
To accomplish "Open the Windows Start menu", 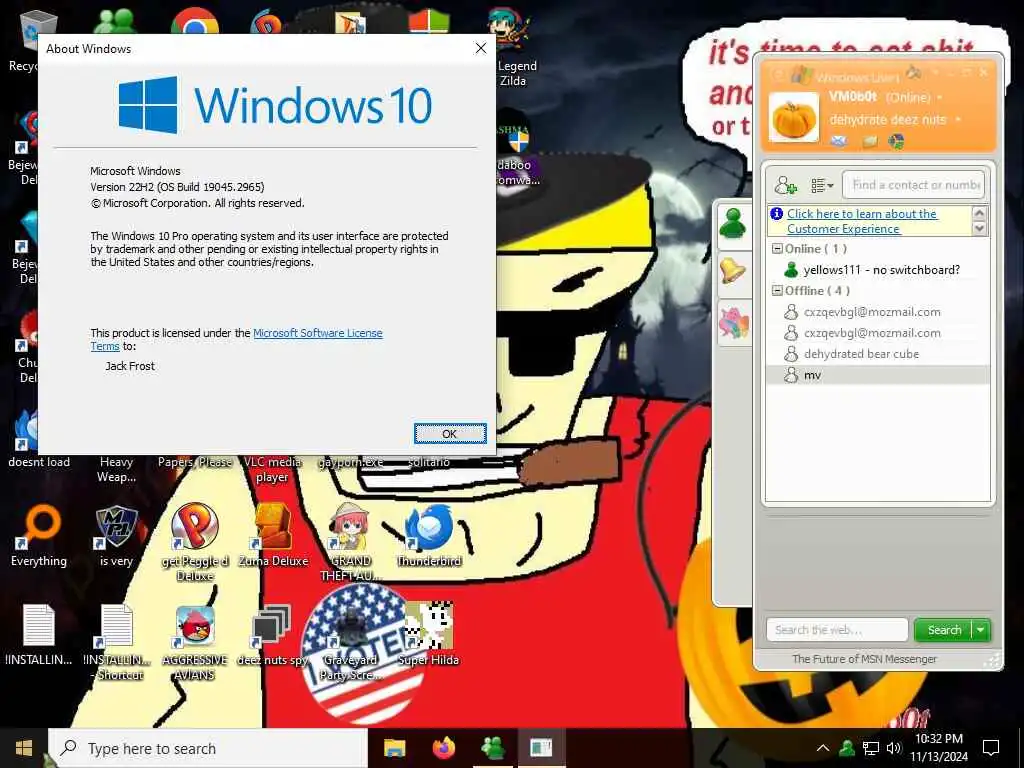I will 24,748.
